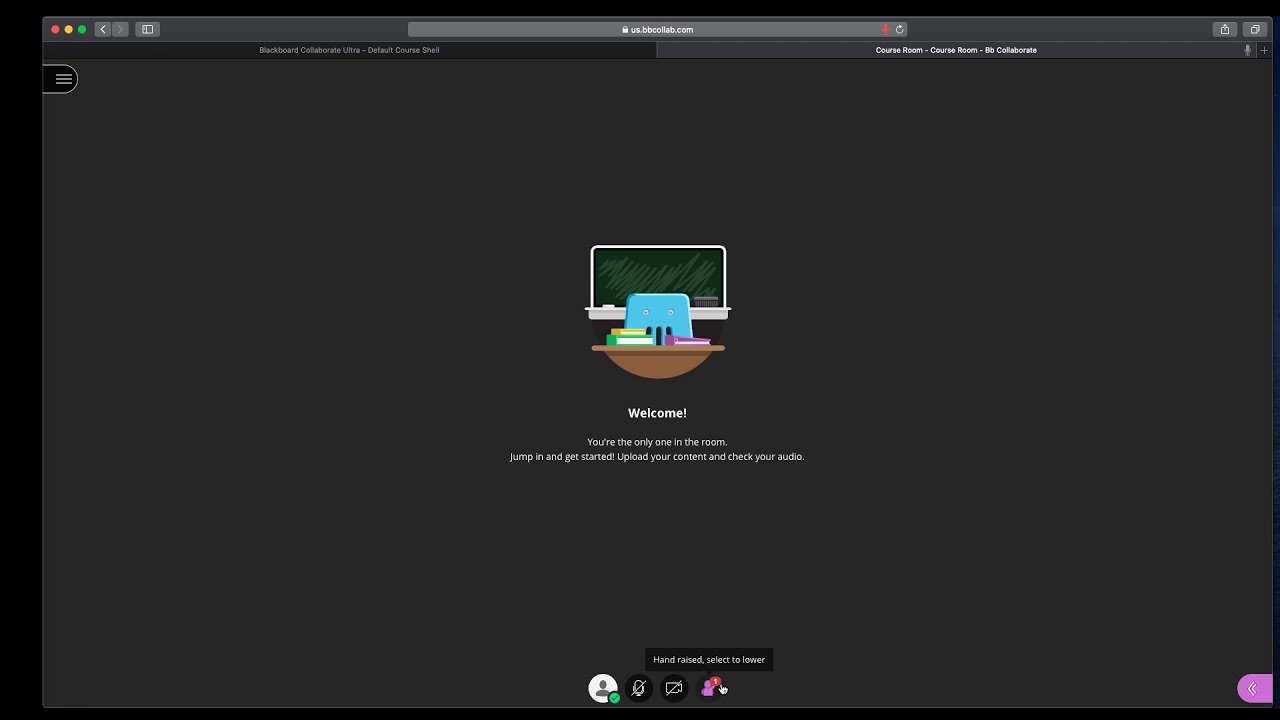This screenshot has width=1280, height=720.
Task: Enter full screen using the green button
Action: point(82,30)
